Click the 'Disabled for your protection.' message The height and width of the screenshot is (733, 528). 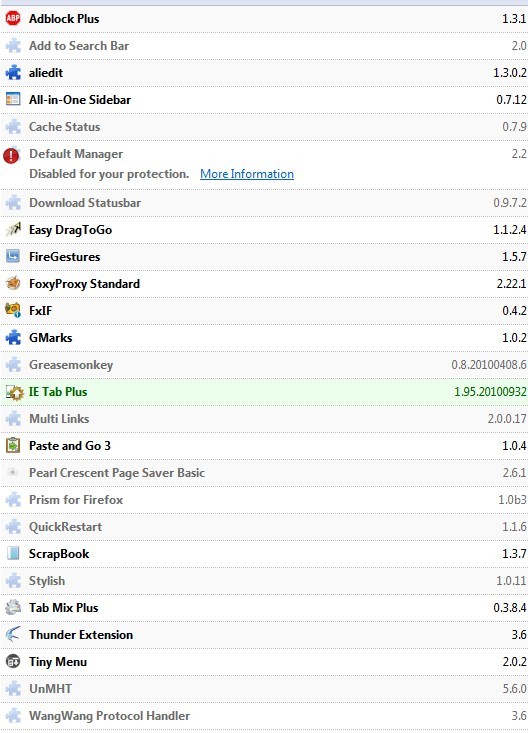coord(109,174)
